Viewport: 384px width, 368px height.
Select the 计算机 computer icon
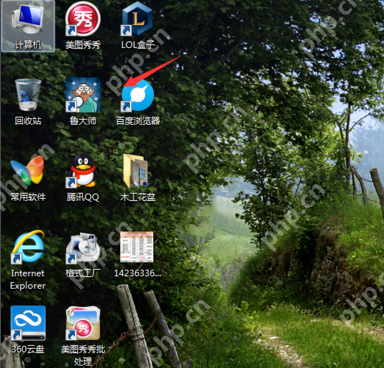(28, 19)
